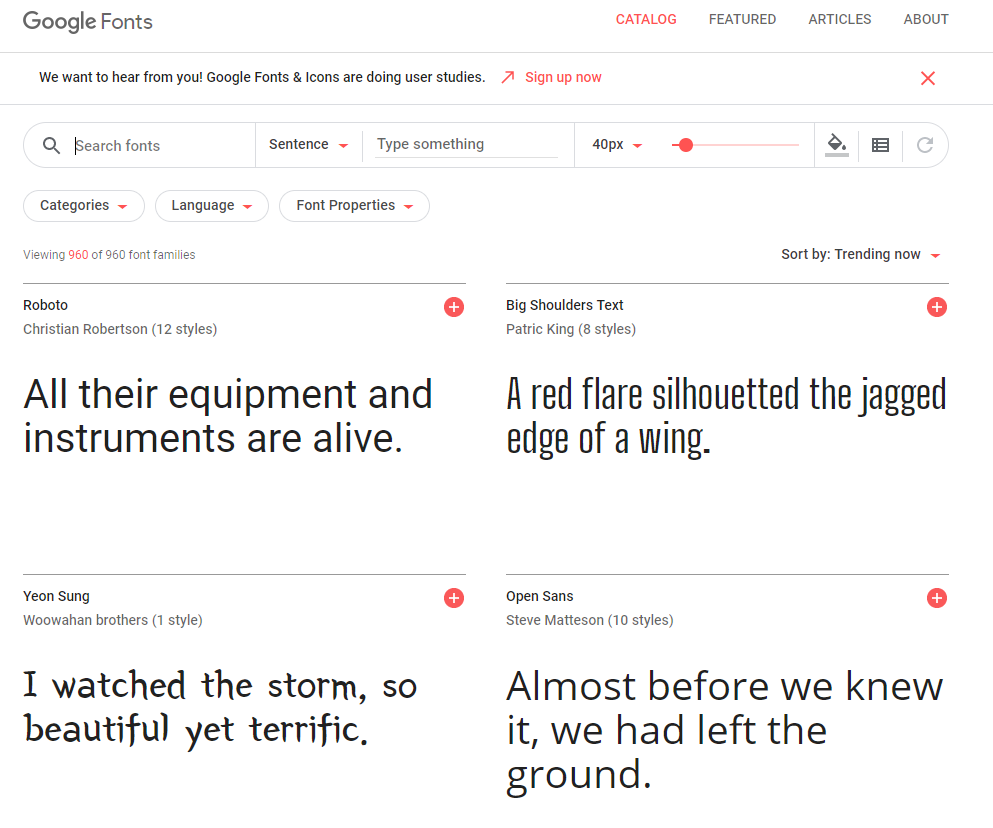Click the banner message about user studies

coord(262,77)
